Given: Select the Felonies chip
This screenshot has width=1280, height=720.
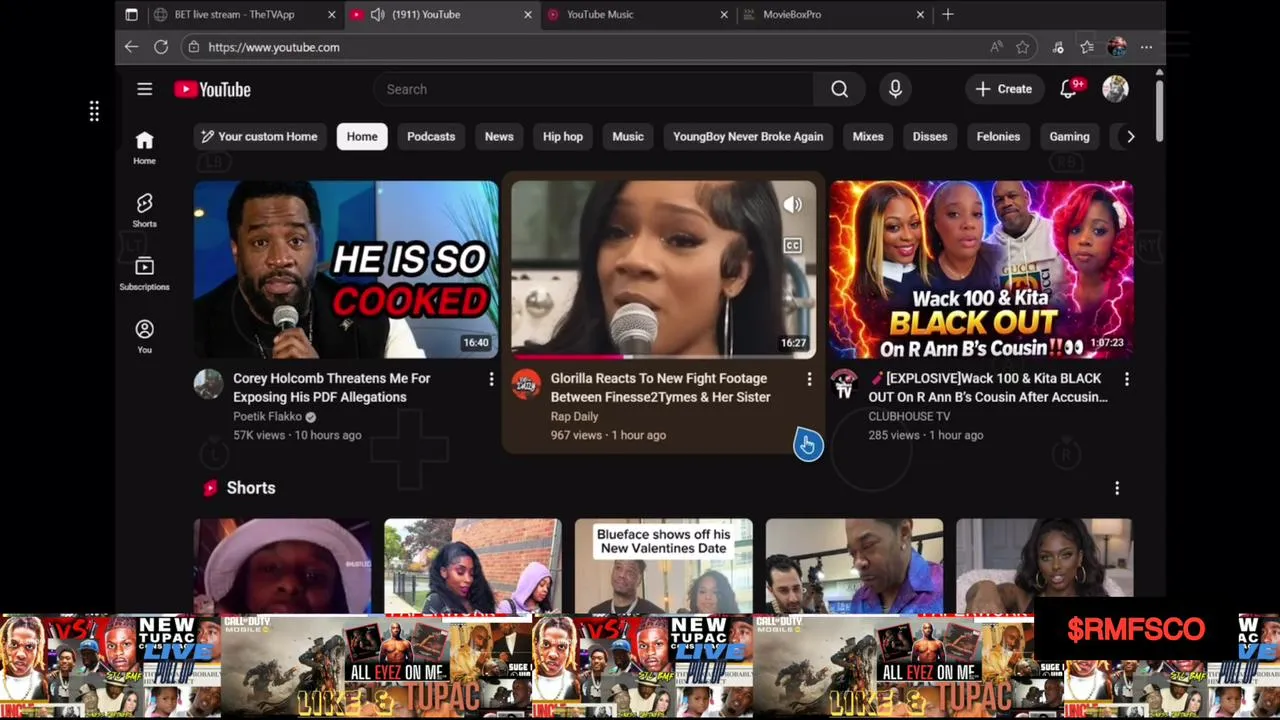Looking at the screenshot, I should pyautogui.click(x=998, y=137).
